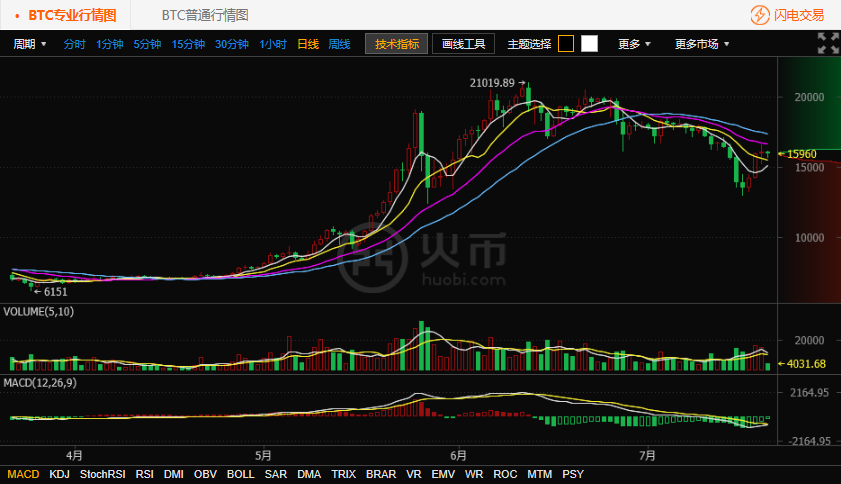
Task: Select ROC indicator
Action: [505, 474]
